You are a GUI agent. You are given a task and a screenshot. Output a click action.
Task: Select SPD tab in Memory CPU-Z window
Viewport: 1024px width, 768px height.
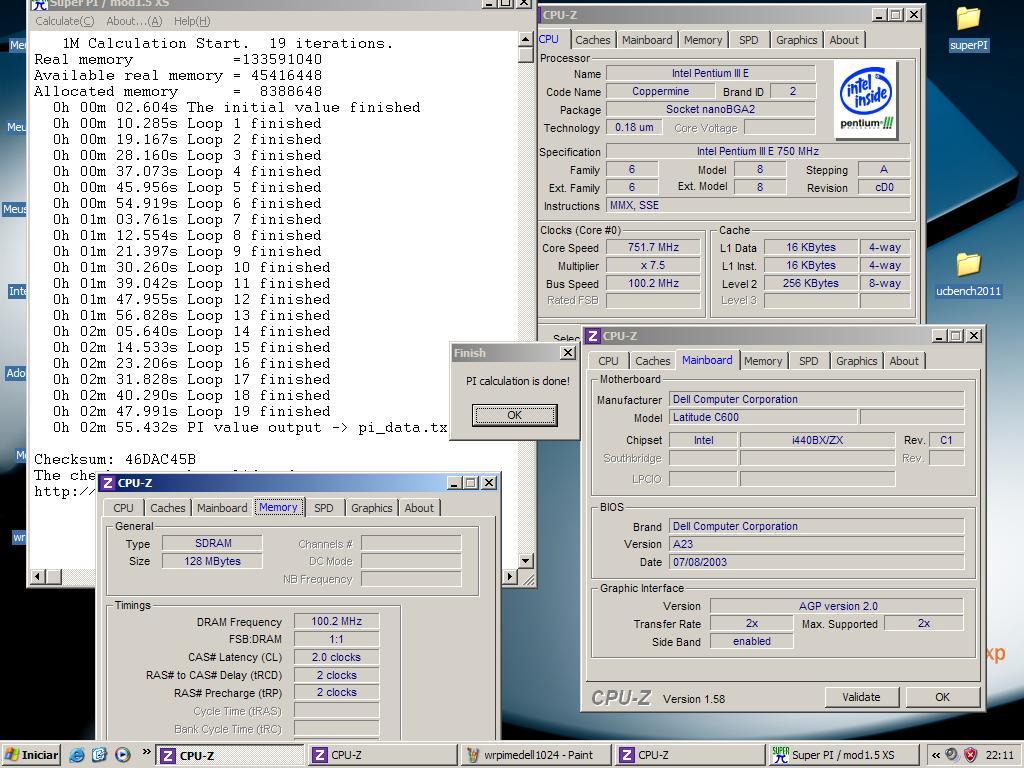click(x=323, y=507)
